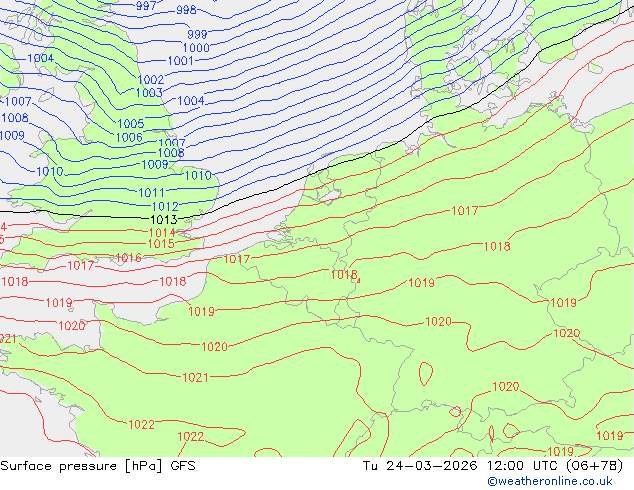The image size is (634, 490).
Task: Select the 1012 isobar label
Action: click(165, 207)
